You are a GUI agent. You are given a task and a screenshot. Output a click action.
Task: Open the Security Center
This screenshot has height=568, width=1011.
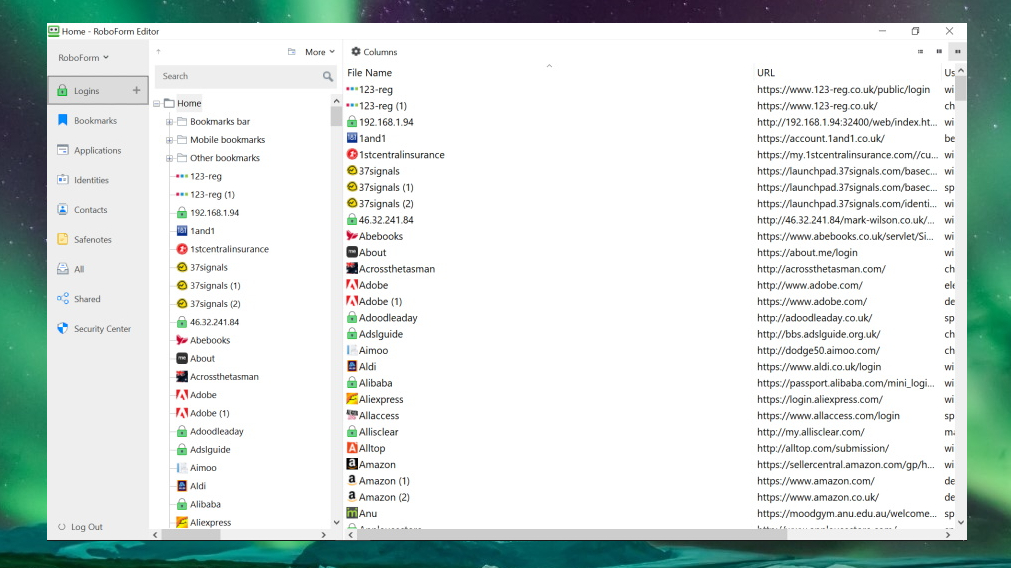pyautogui.click(x=102, y=328)
